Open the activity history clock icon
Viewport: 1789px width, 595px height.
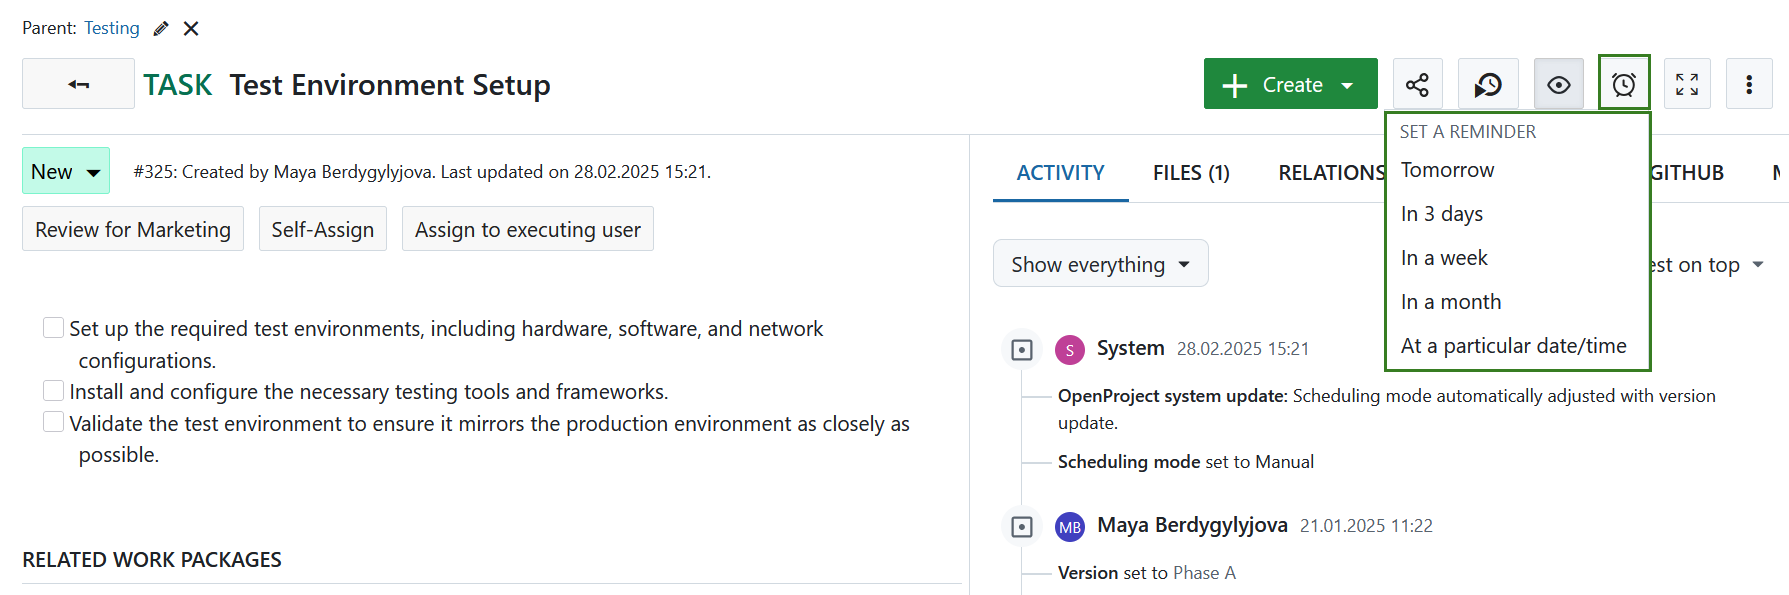(x=1488, y=85)
